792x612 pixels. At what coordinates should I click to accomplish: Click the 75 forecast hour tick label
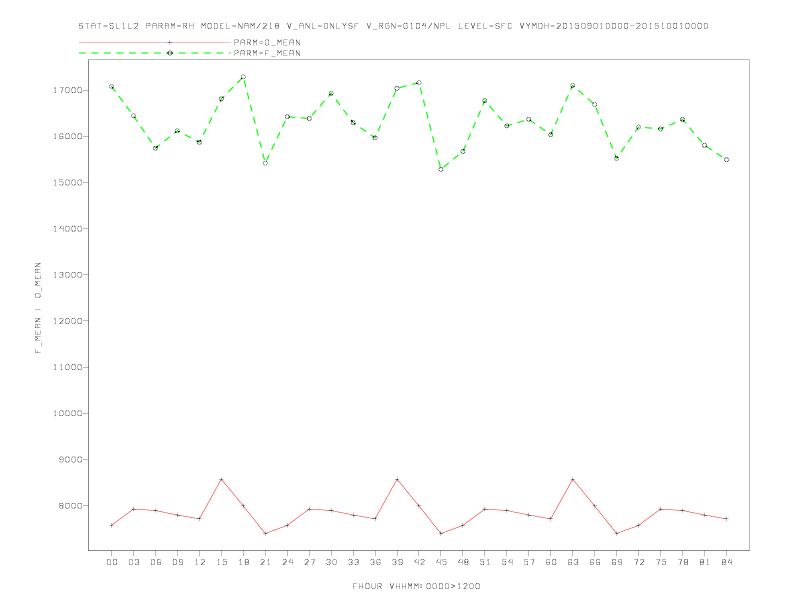click(661, 562)
